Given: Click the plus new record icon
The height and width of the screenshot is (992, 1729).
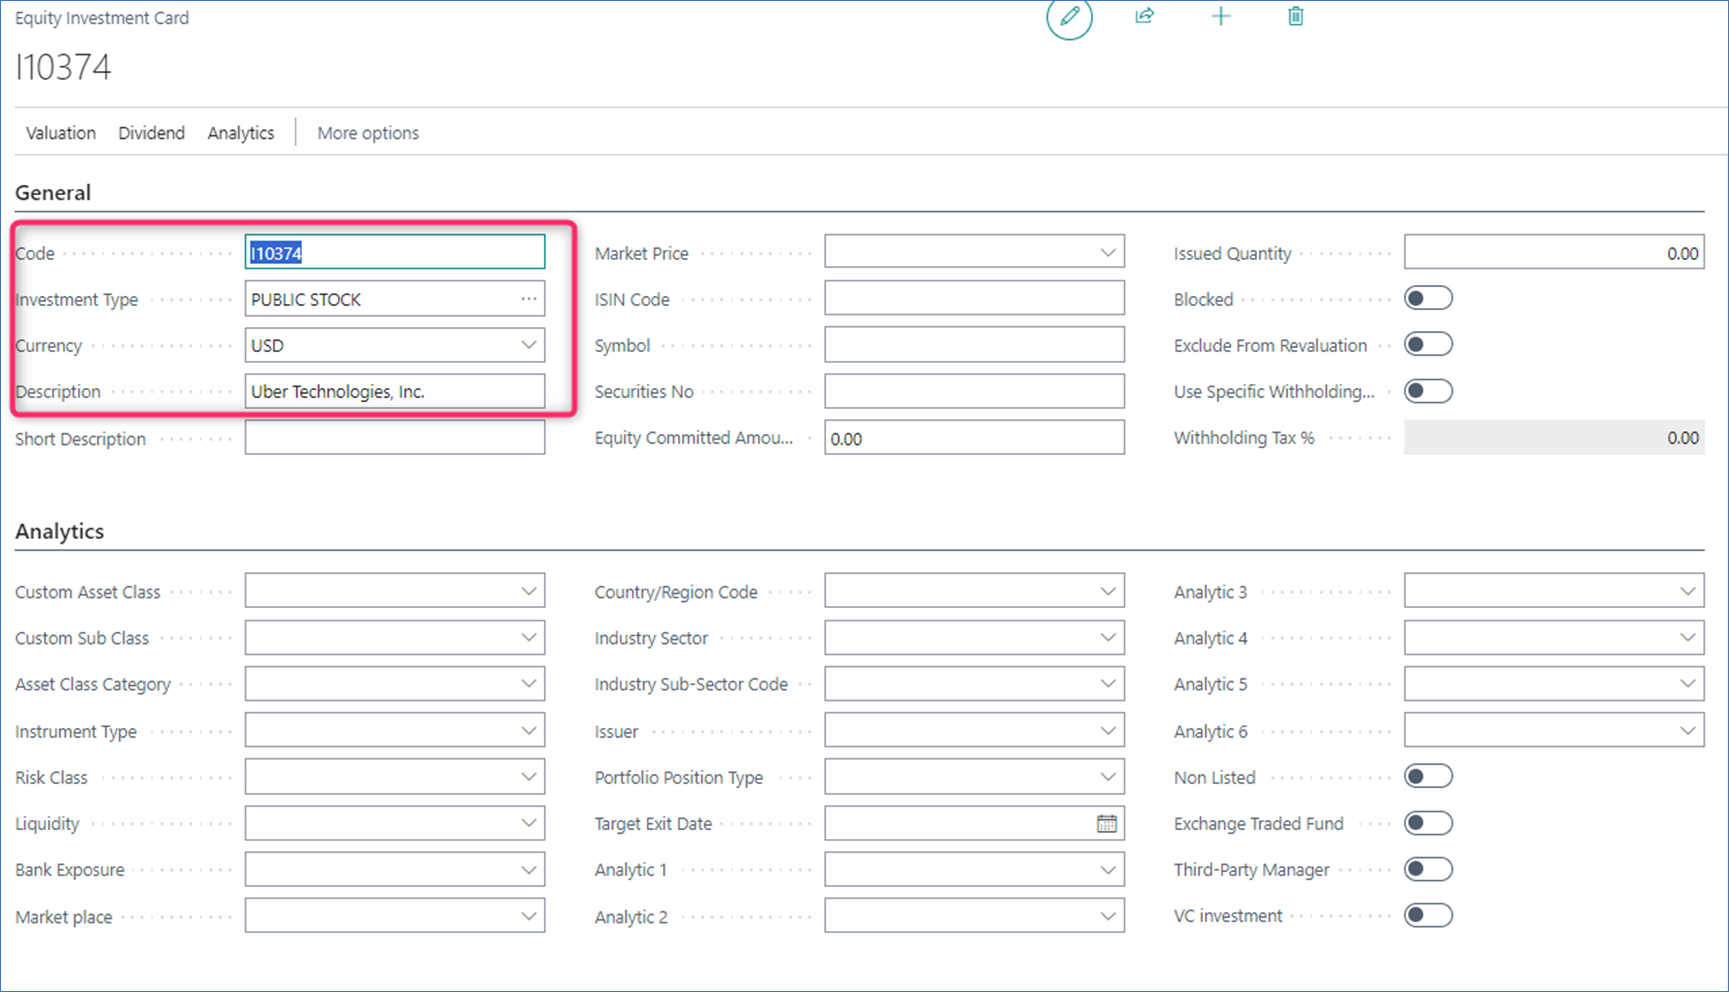Looking at the screenshot, I should tap(1220, 16).
